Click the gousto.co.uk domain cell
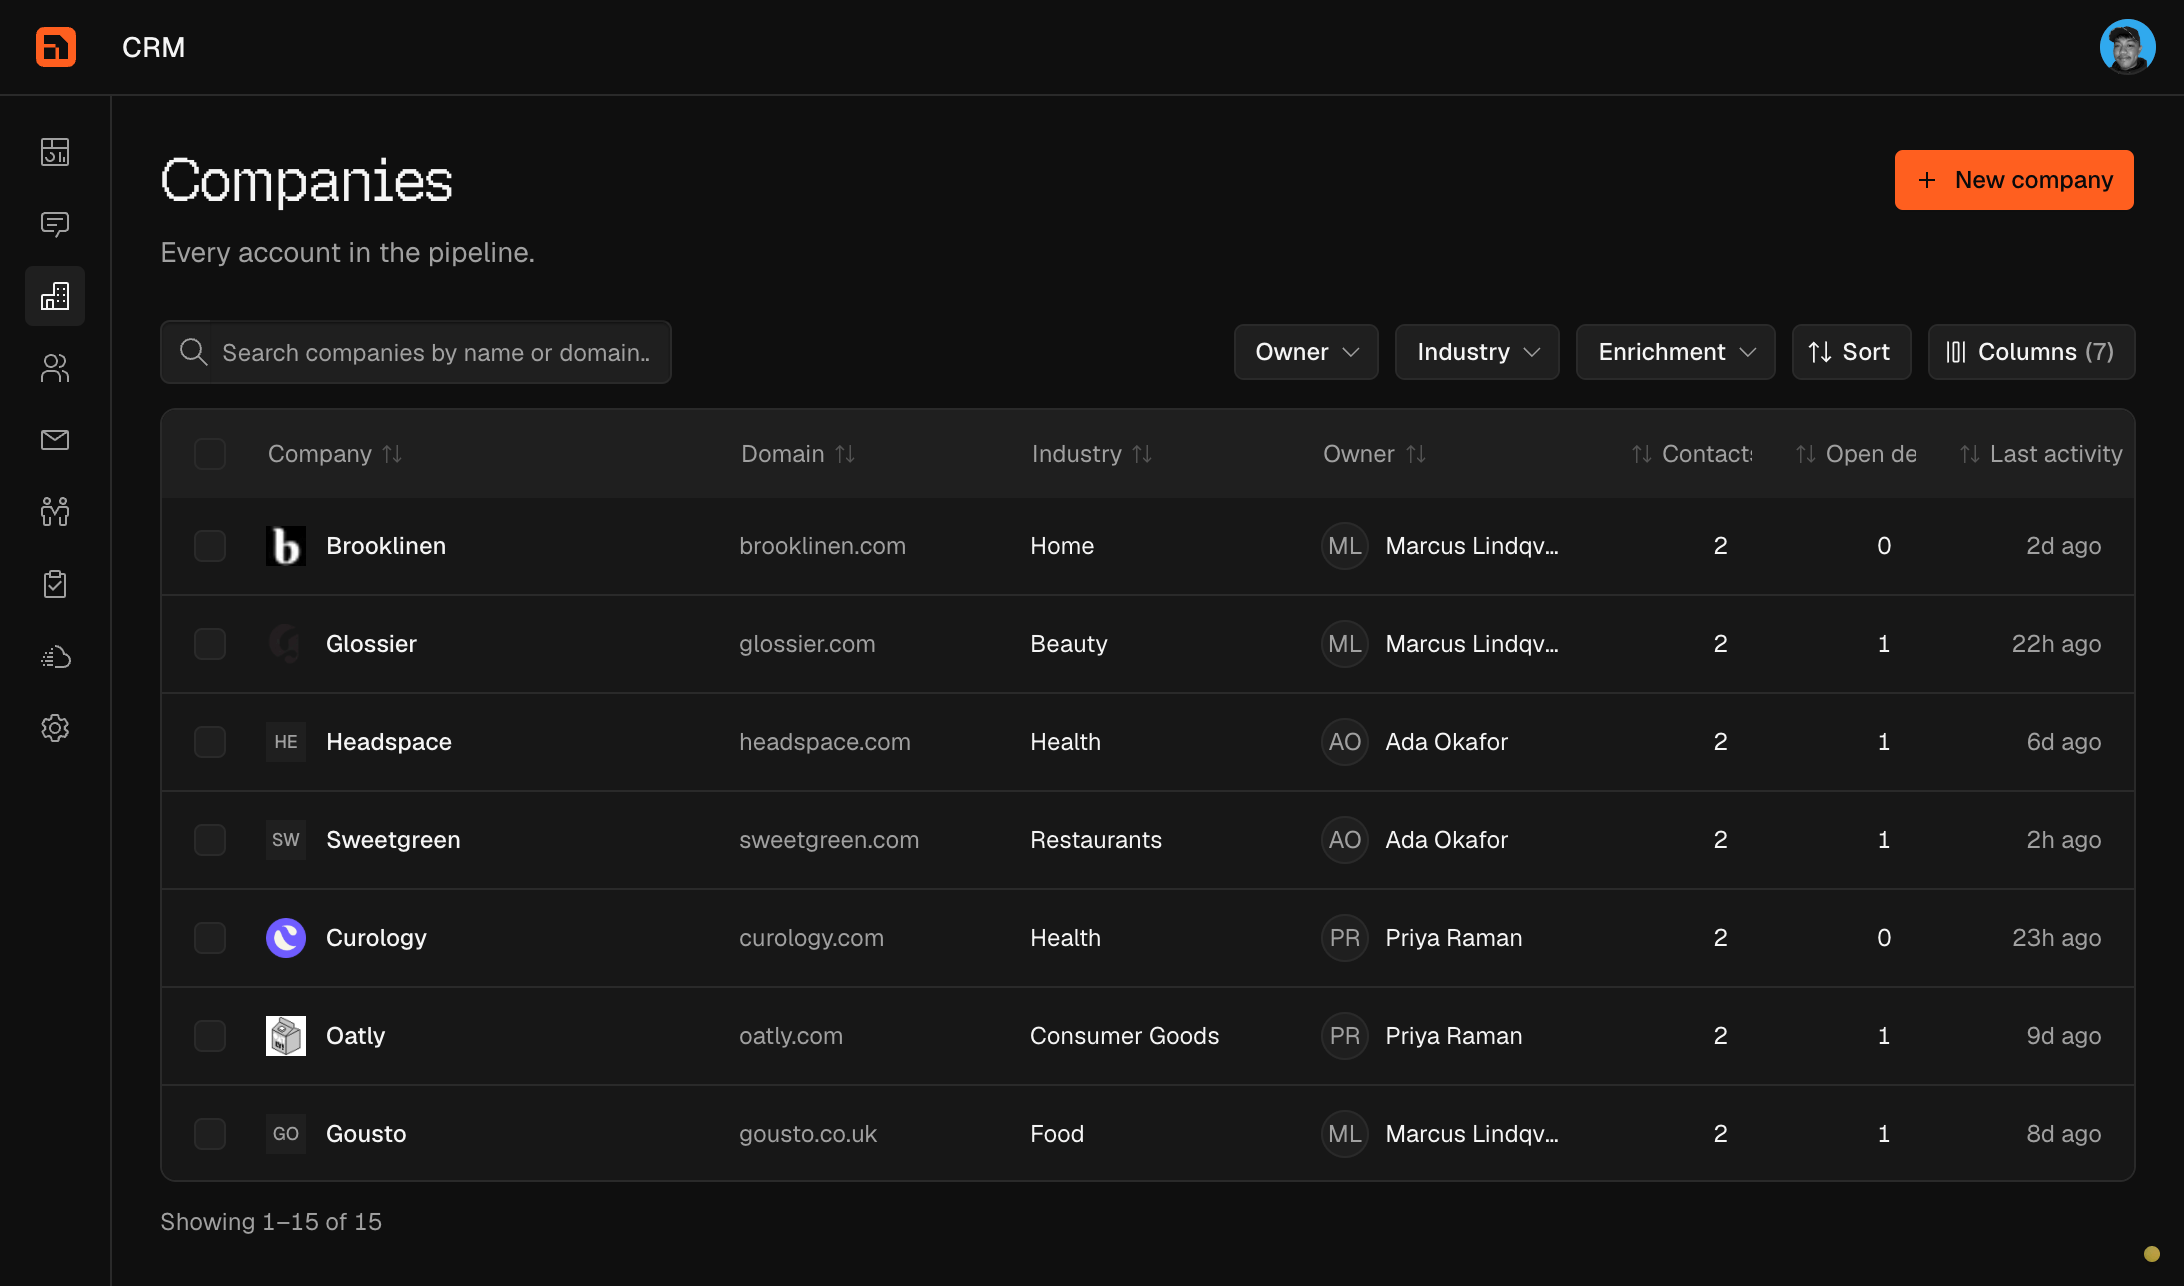 click(x=808, y=1134)
